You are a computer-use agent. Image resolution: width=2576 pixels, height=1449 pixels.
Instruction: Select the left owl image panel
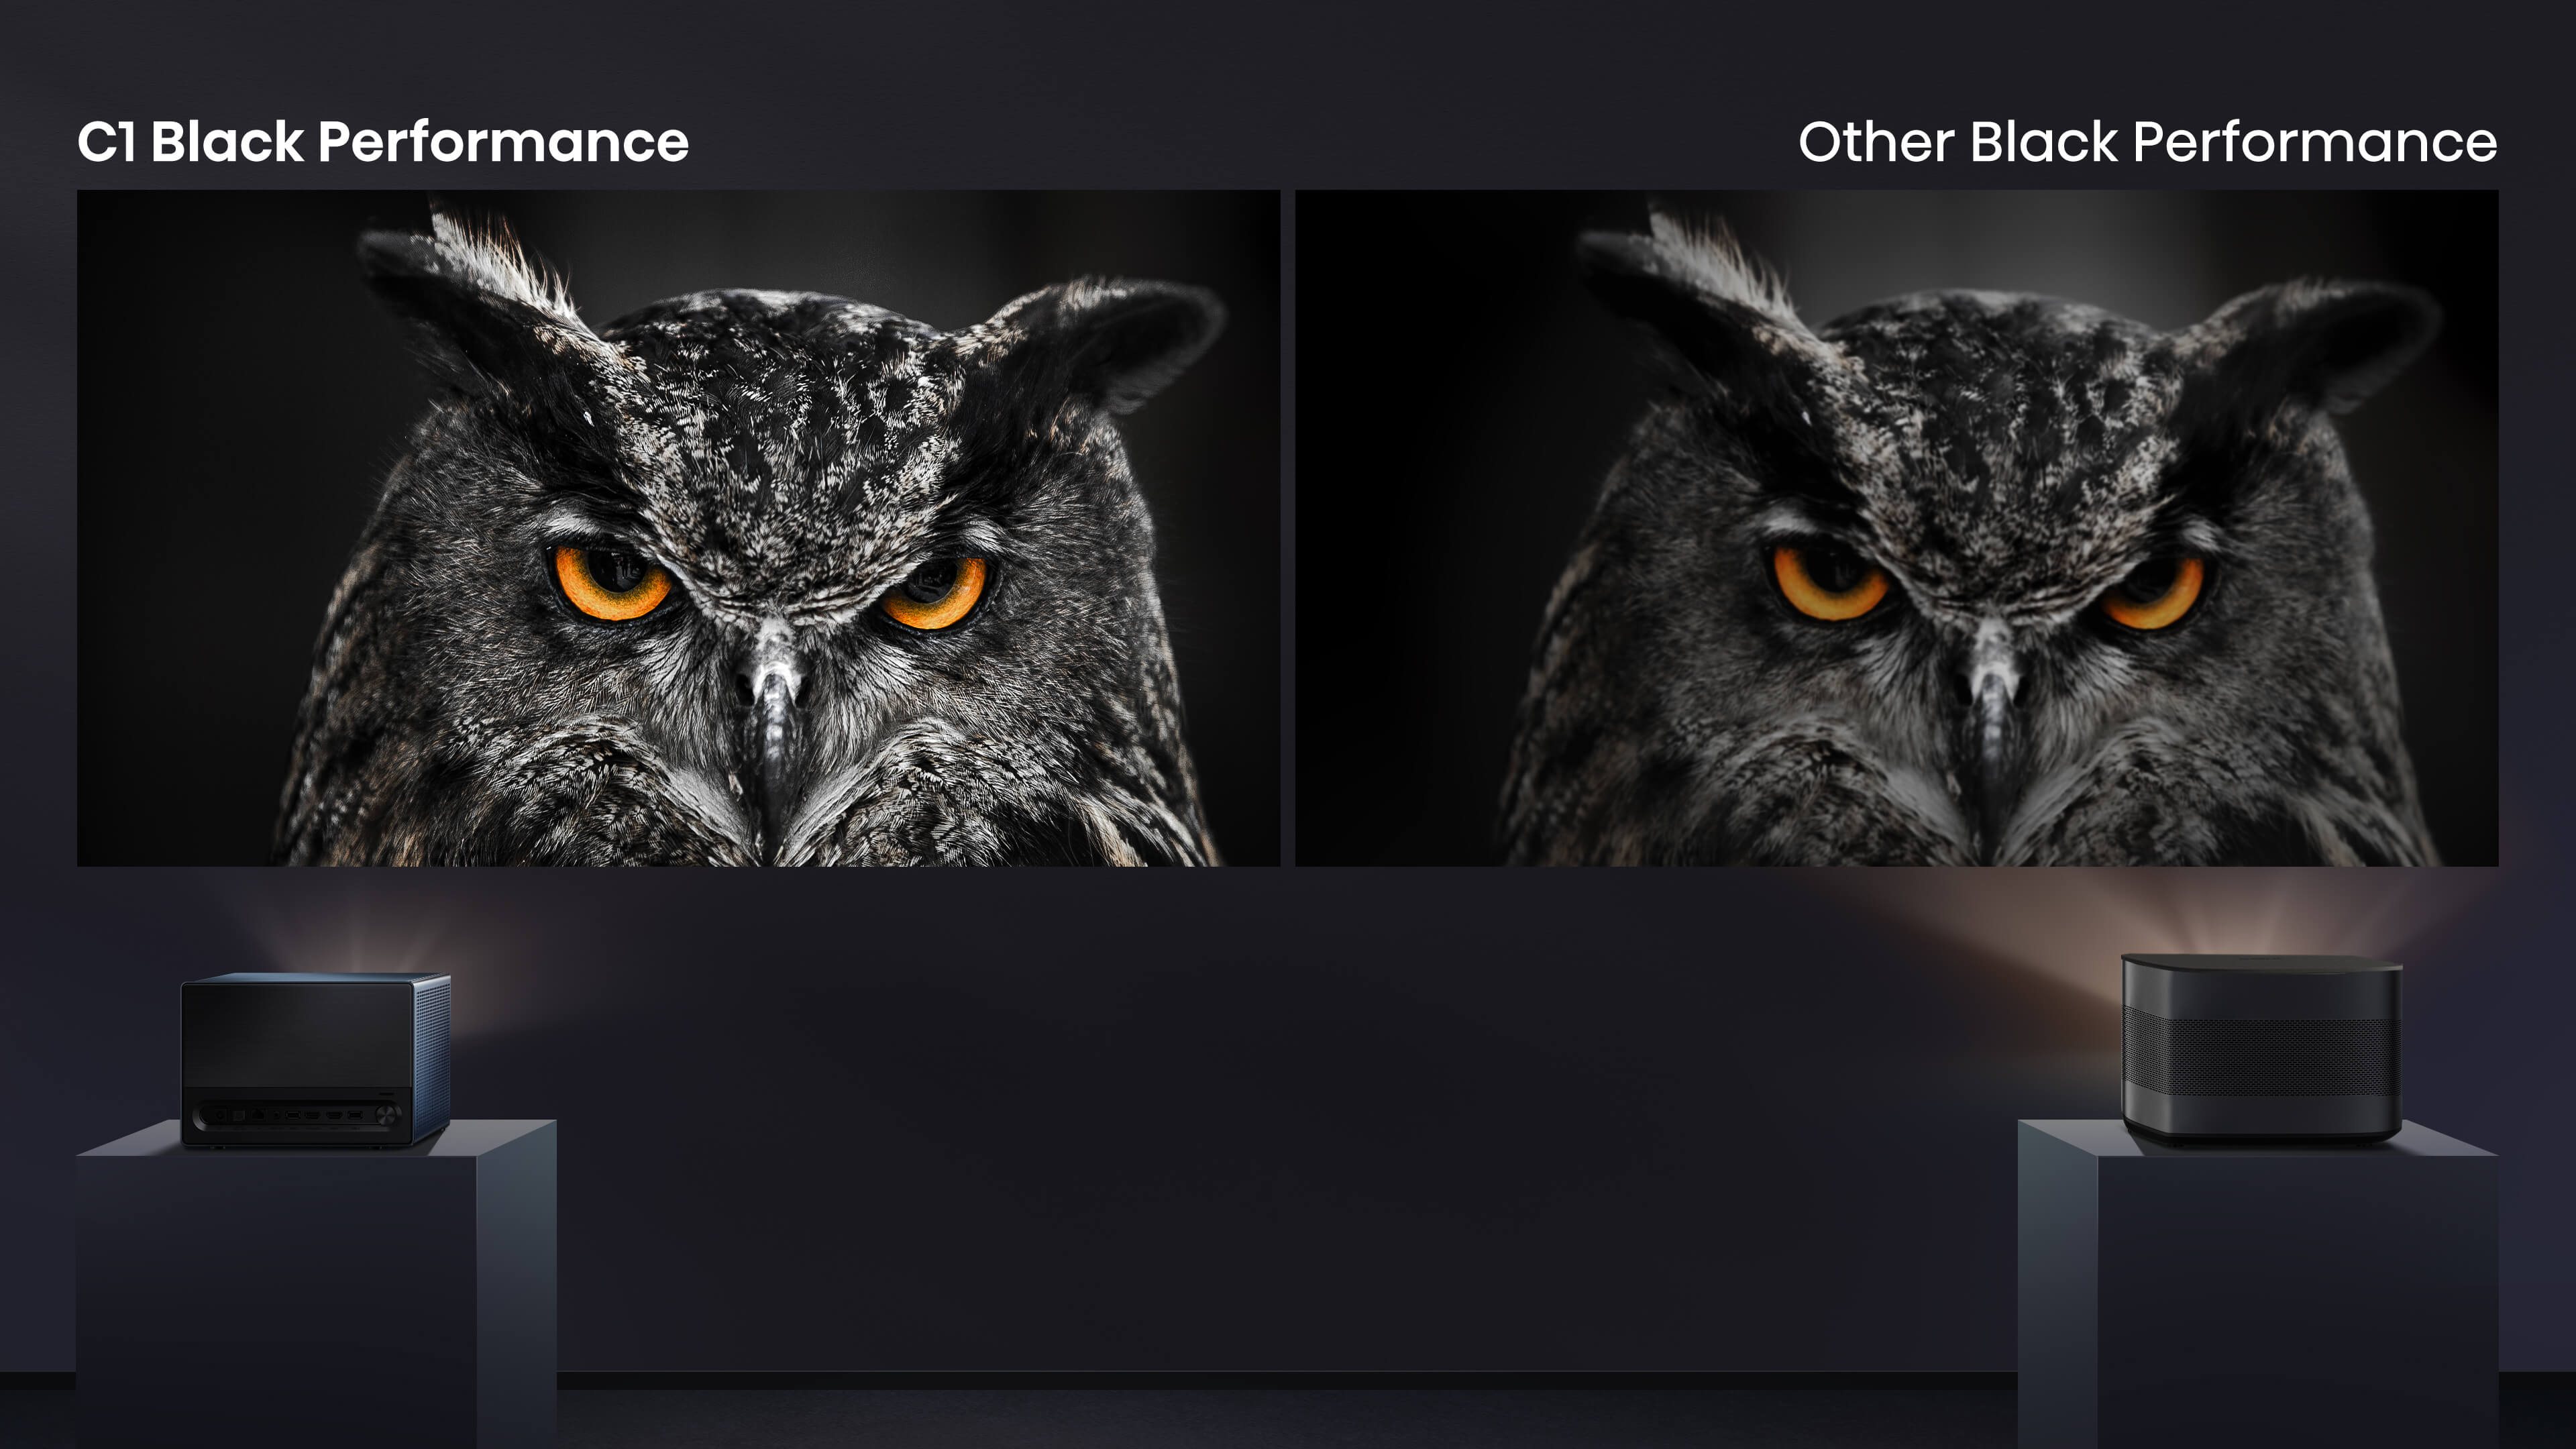(678, 528)
